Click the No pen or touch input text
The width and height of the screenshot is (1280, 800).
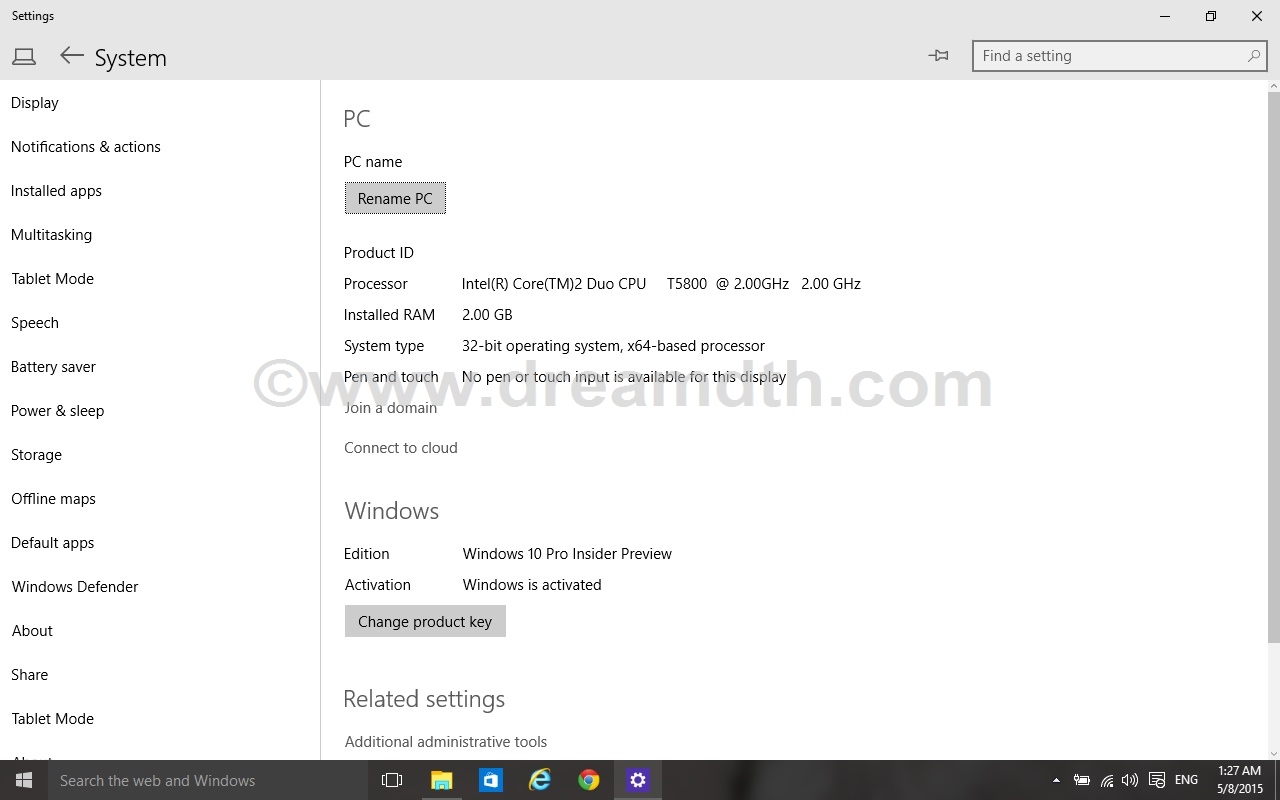[x=624, y=377]
